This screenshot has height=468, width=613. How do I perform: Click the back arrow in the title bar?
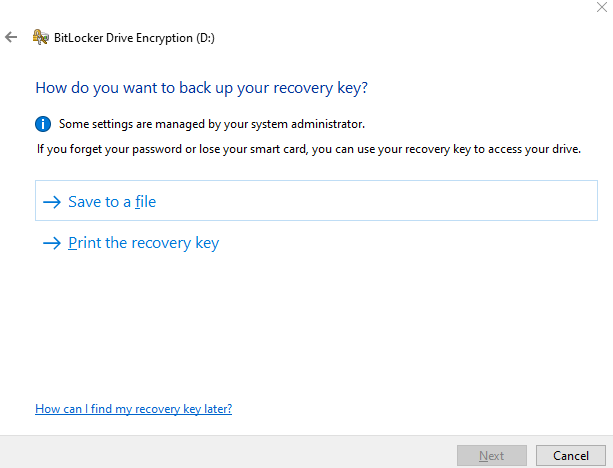(x=11, y=38)
